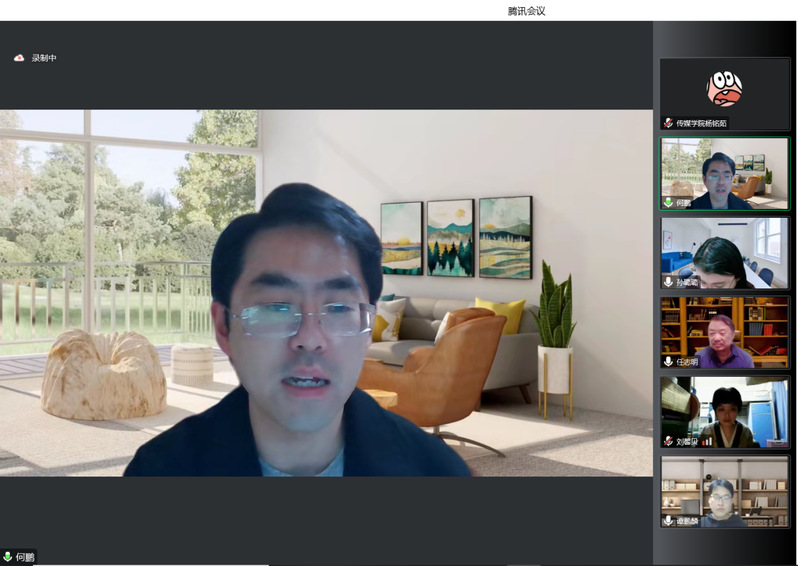
Task: Click the green microphone icon beside bottom-left 何鹏
Action: click(x=8, y=557)
